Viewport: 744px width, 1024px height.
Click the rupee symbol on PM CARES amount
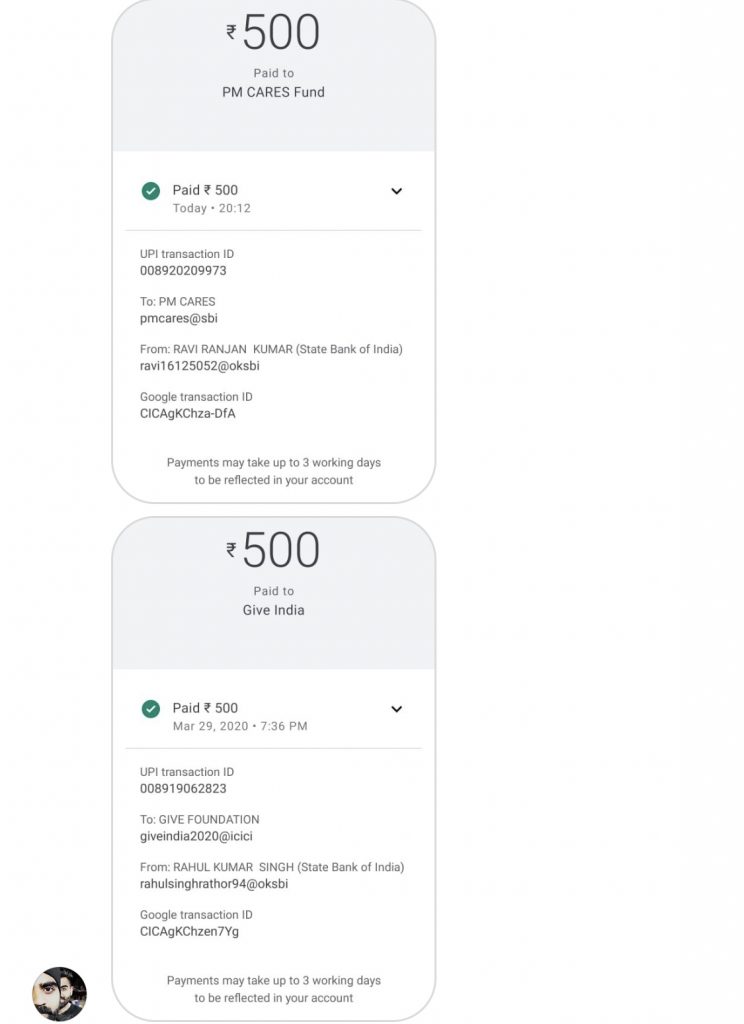point(231,32)
